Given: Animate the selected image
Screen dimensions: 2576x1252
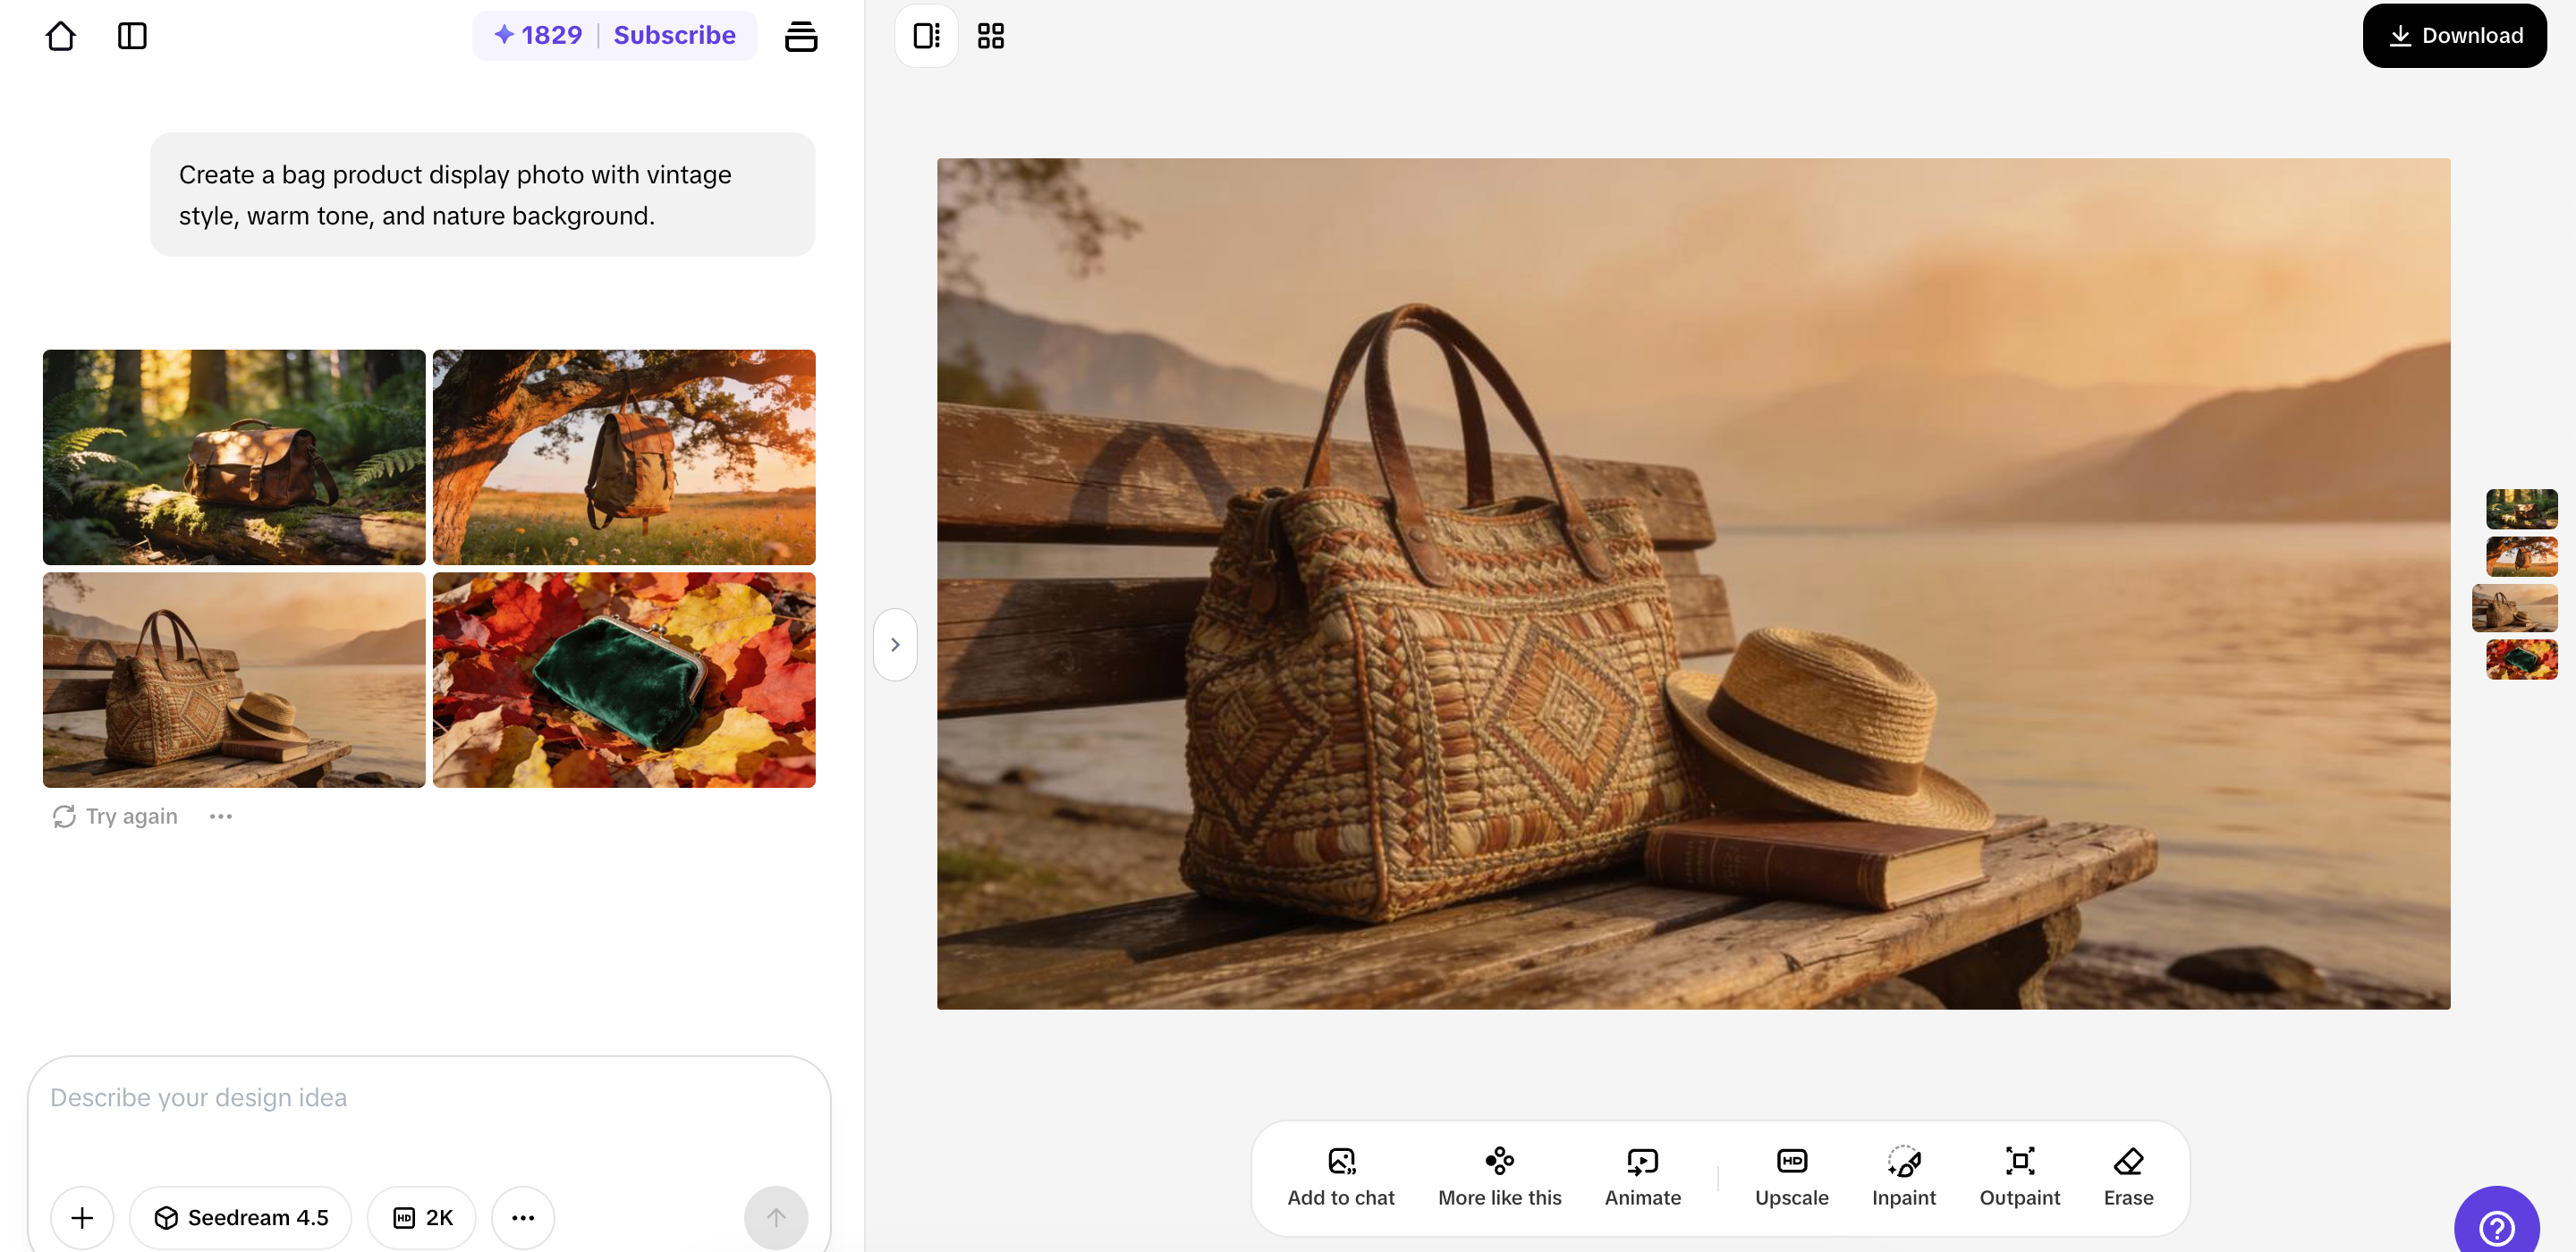Looking at the screenshot, I should [1642, 1176].
